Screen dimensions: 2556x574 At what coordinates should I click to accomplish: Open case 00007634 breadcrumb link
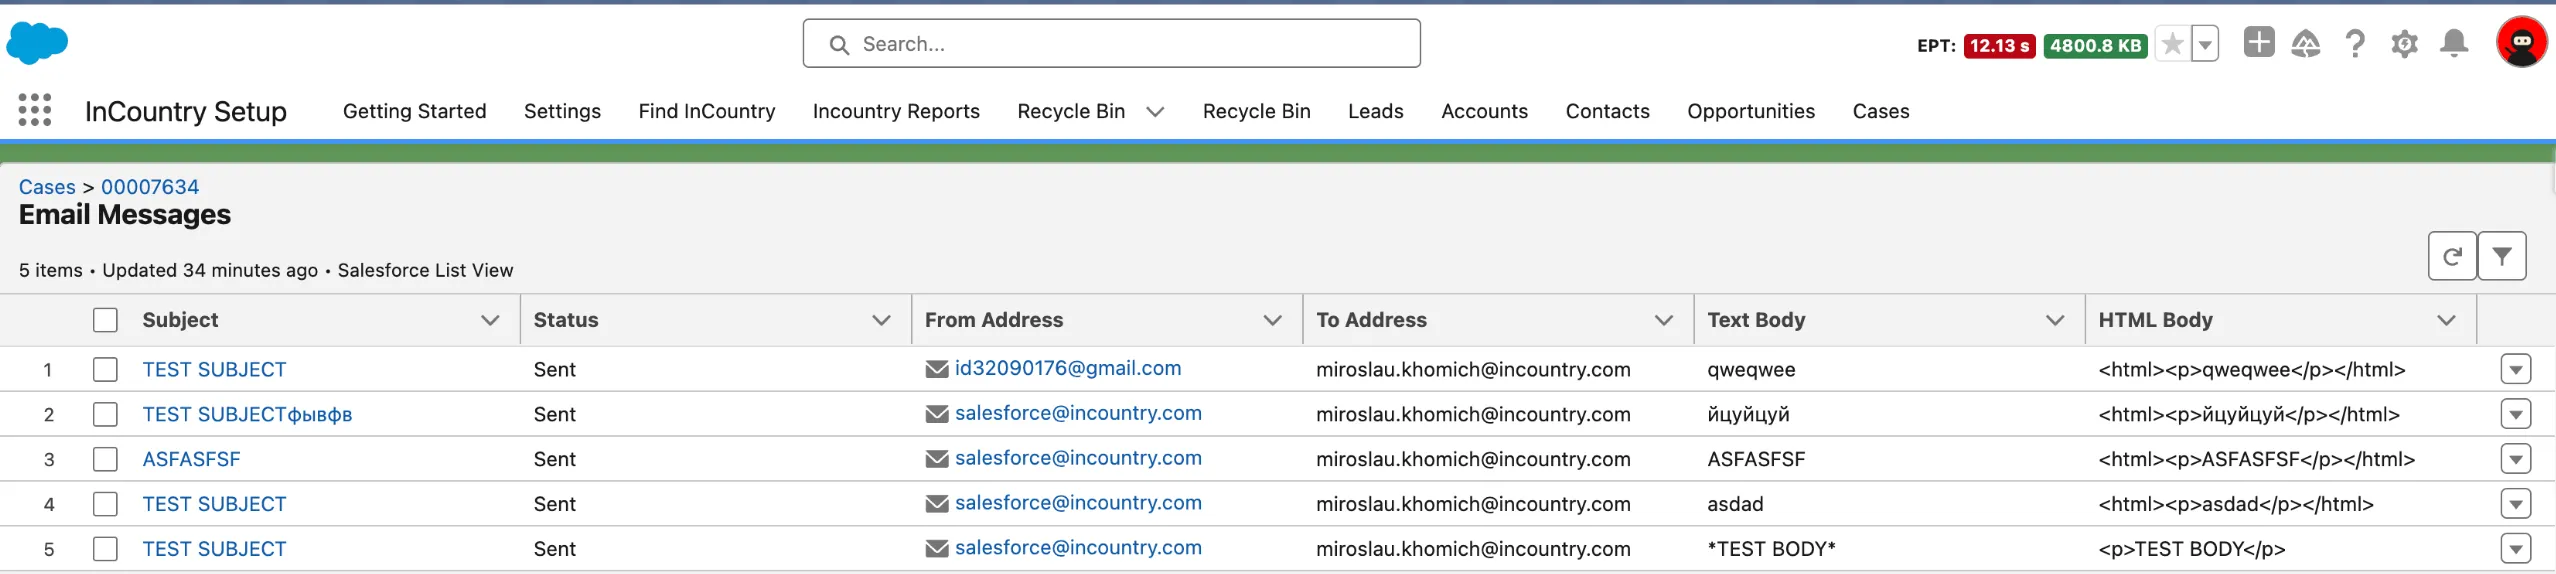pyautogui.click(x=150, y=187)
